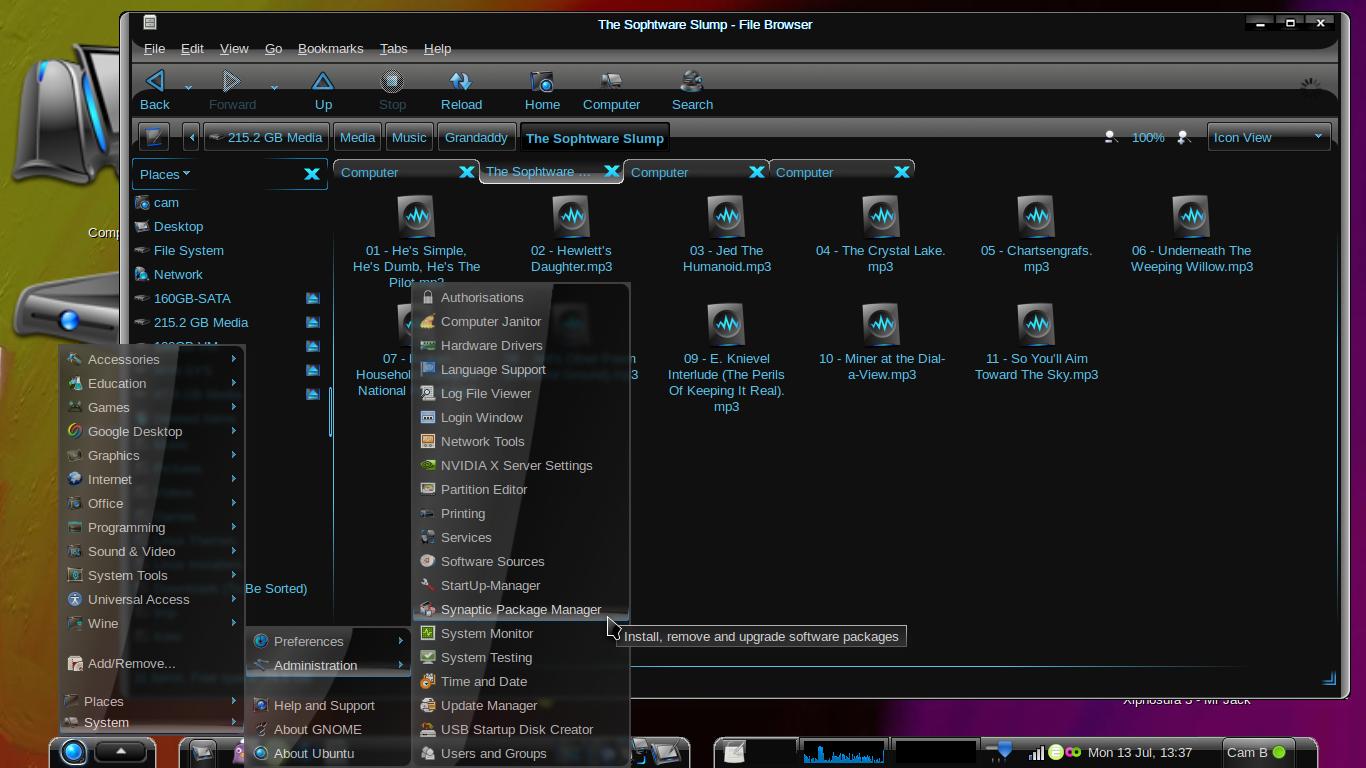This screenshot has height=768, width=1366.
Task: Click The Sophtware Slump path button
Action: click(594, 138)
